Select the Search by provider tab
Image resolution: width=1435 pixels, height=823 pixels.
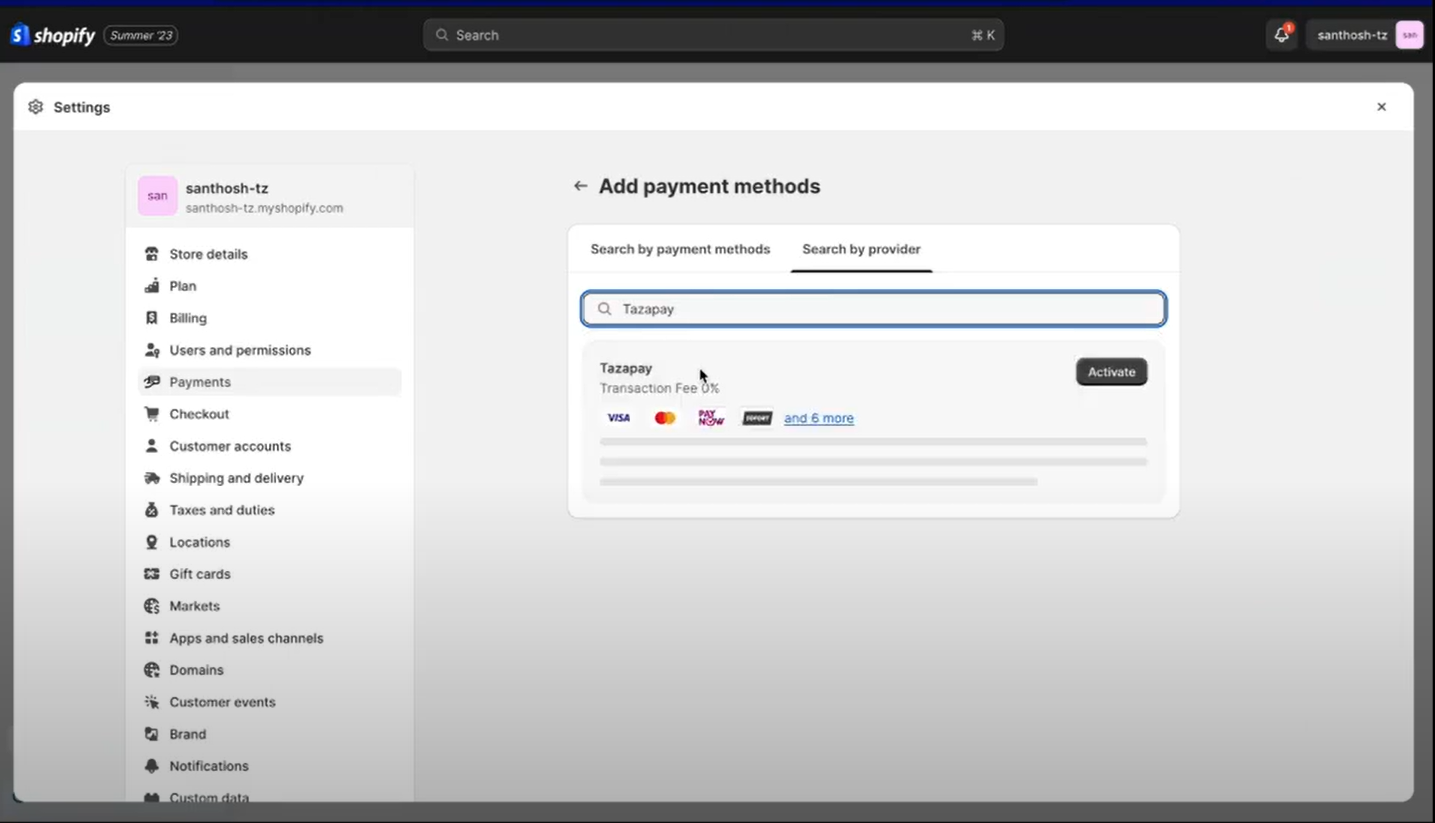point(861,249)
